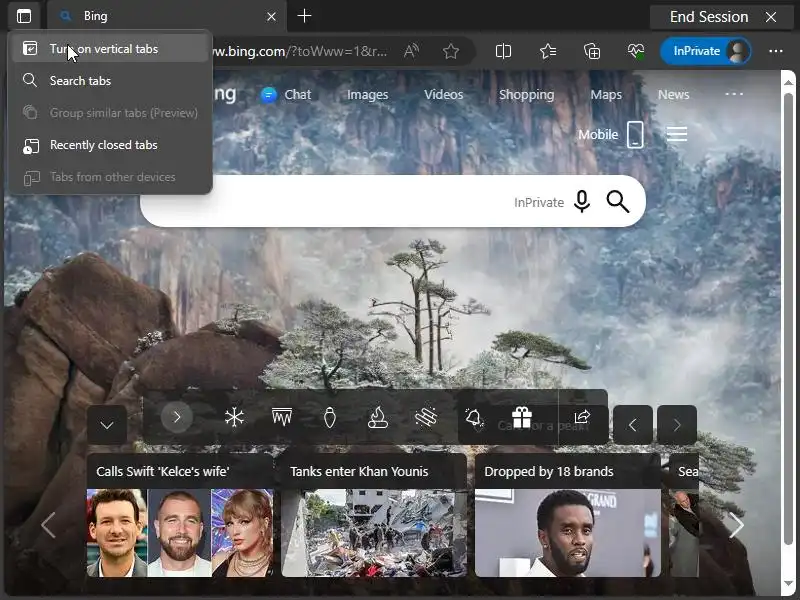Screen dimensions: 800x600
Task: Click the gift box icon
Action: click(x=522, y=418)
